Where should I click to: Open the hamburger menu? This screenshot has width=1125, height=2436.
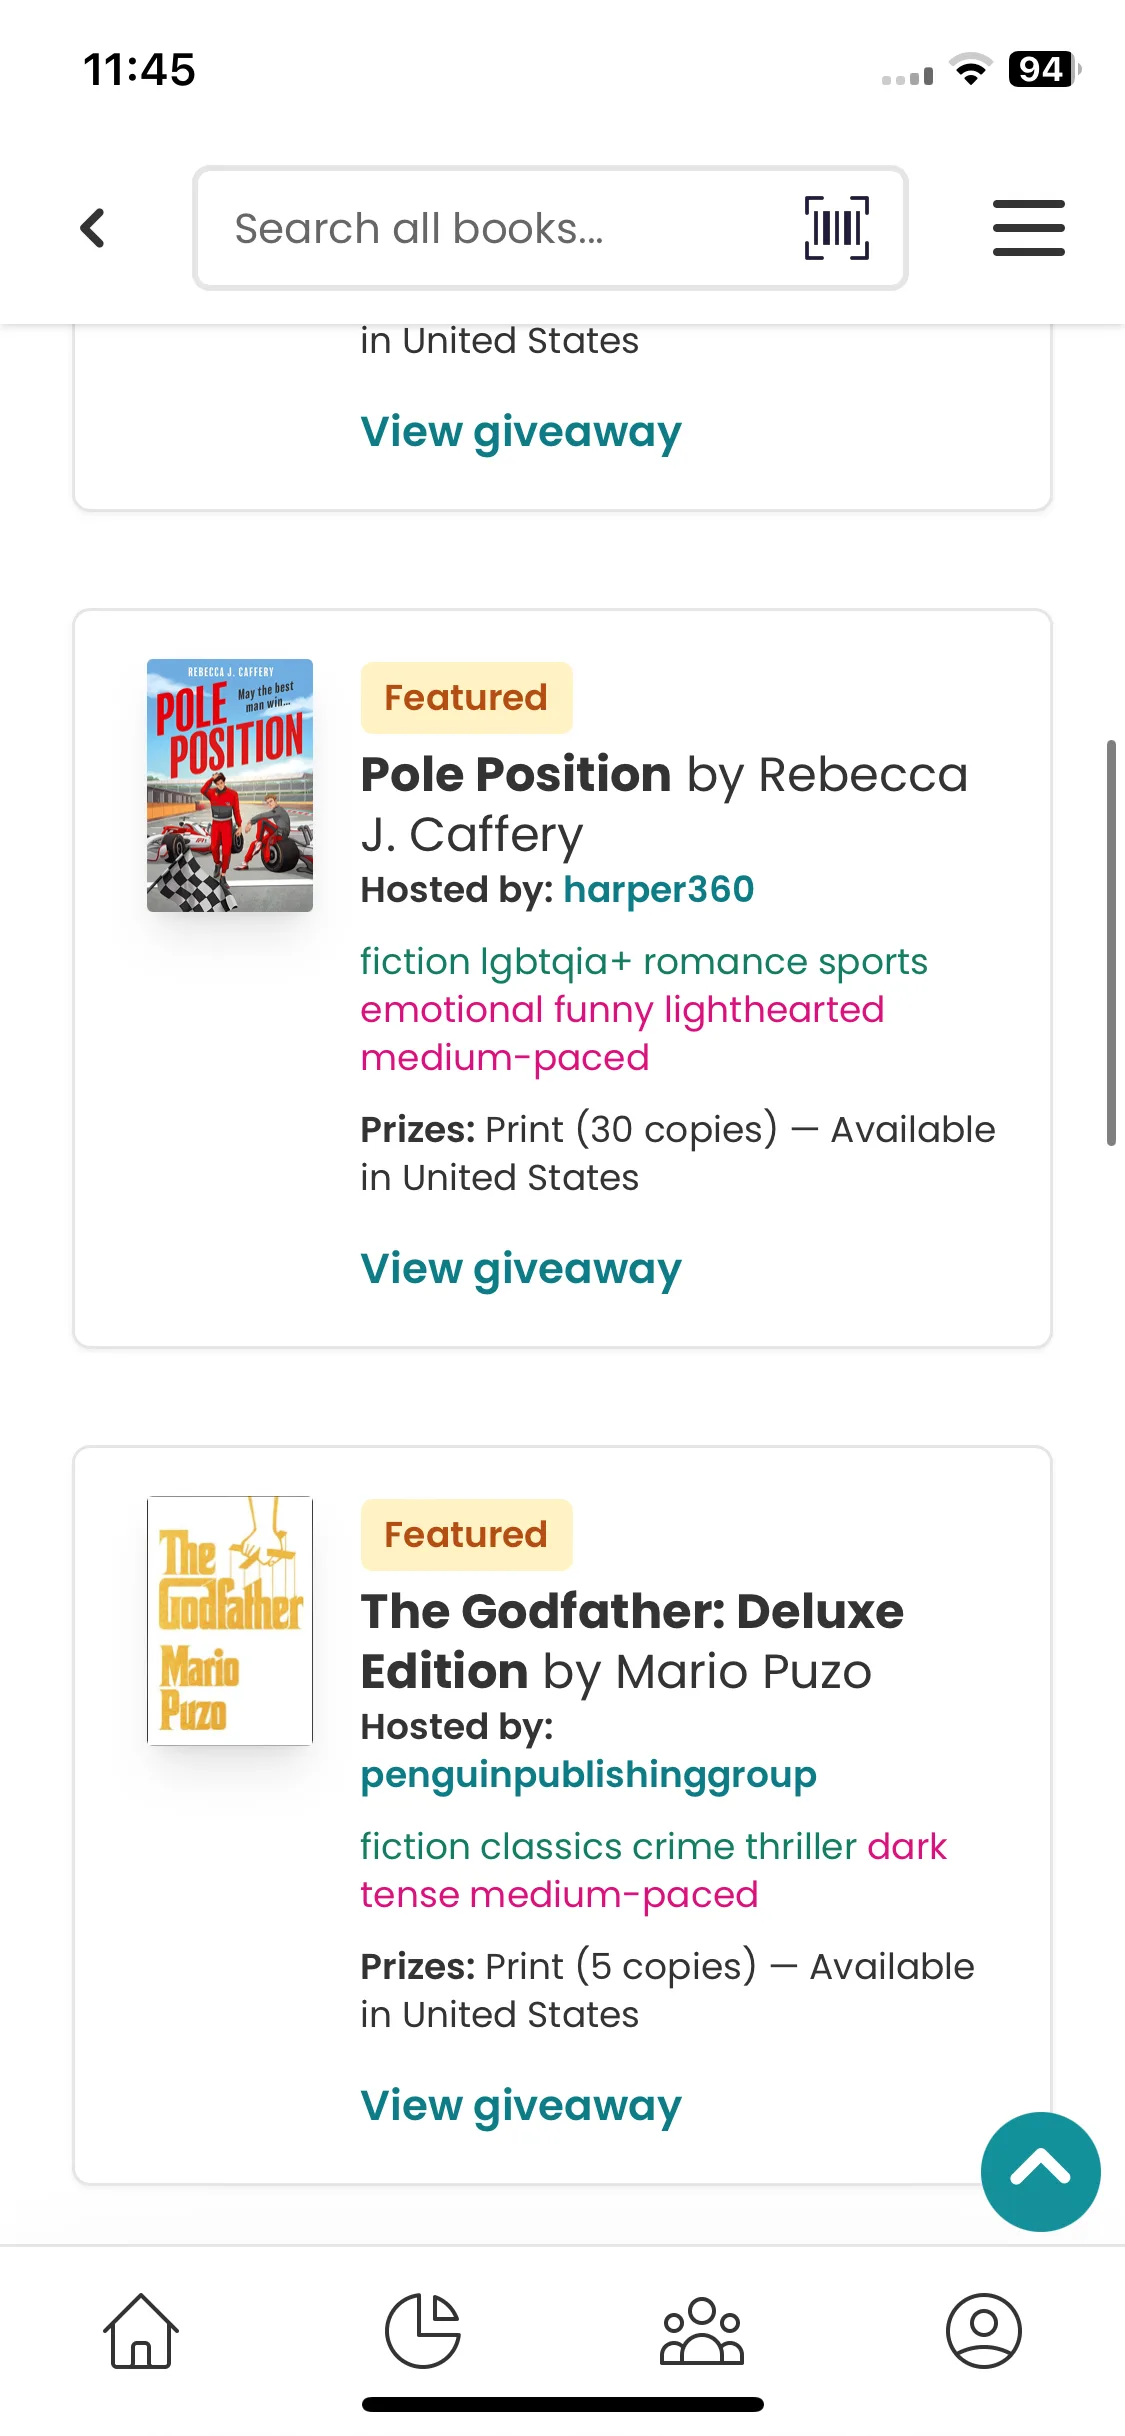[1028, 228]
